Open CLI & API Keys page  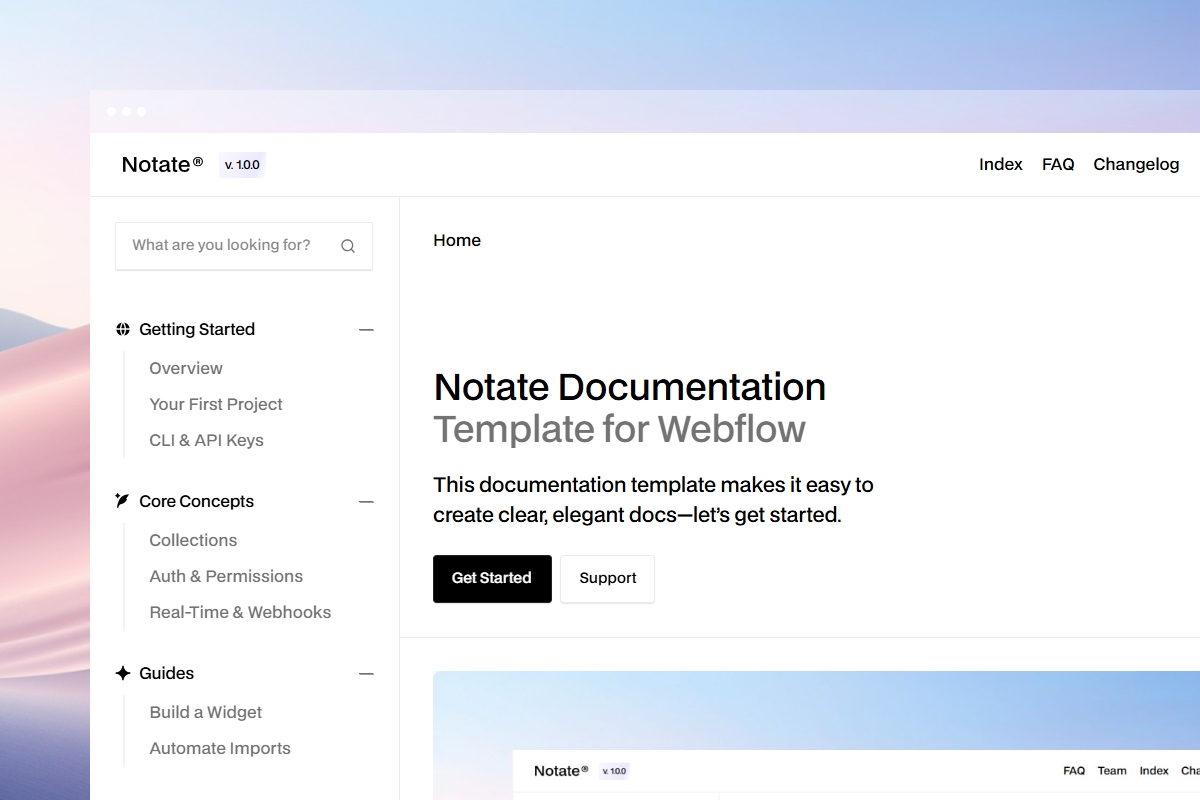pos(206,440)
